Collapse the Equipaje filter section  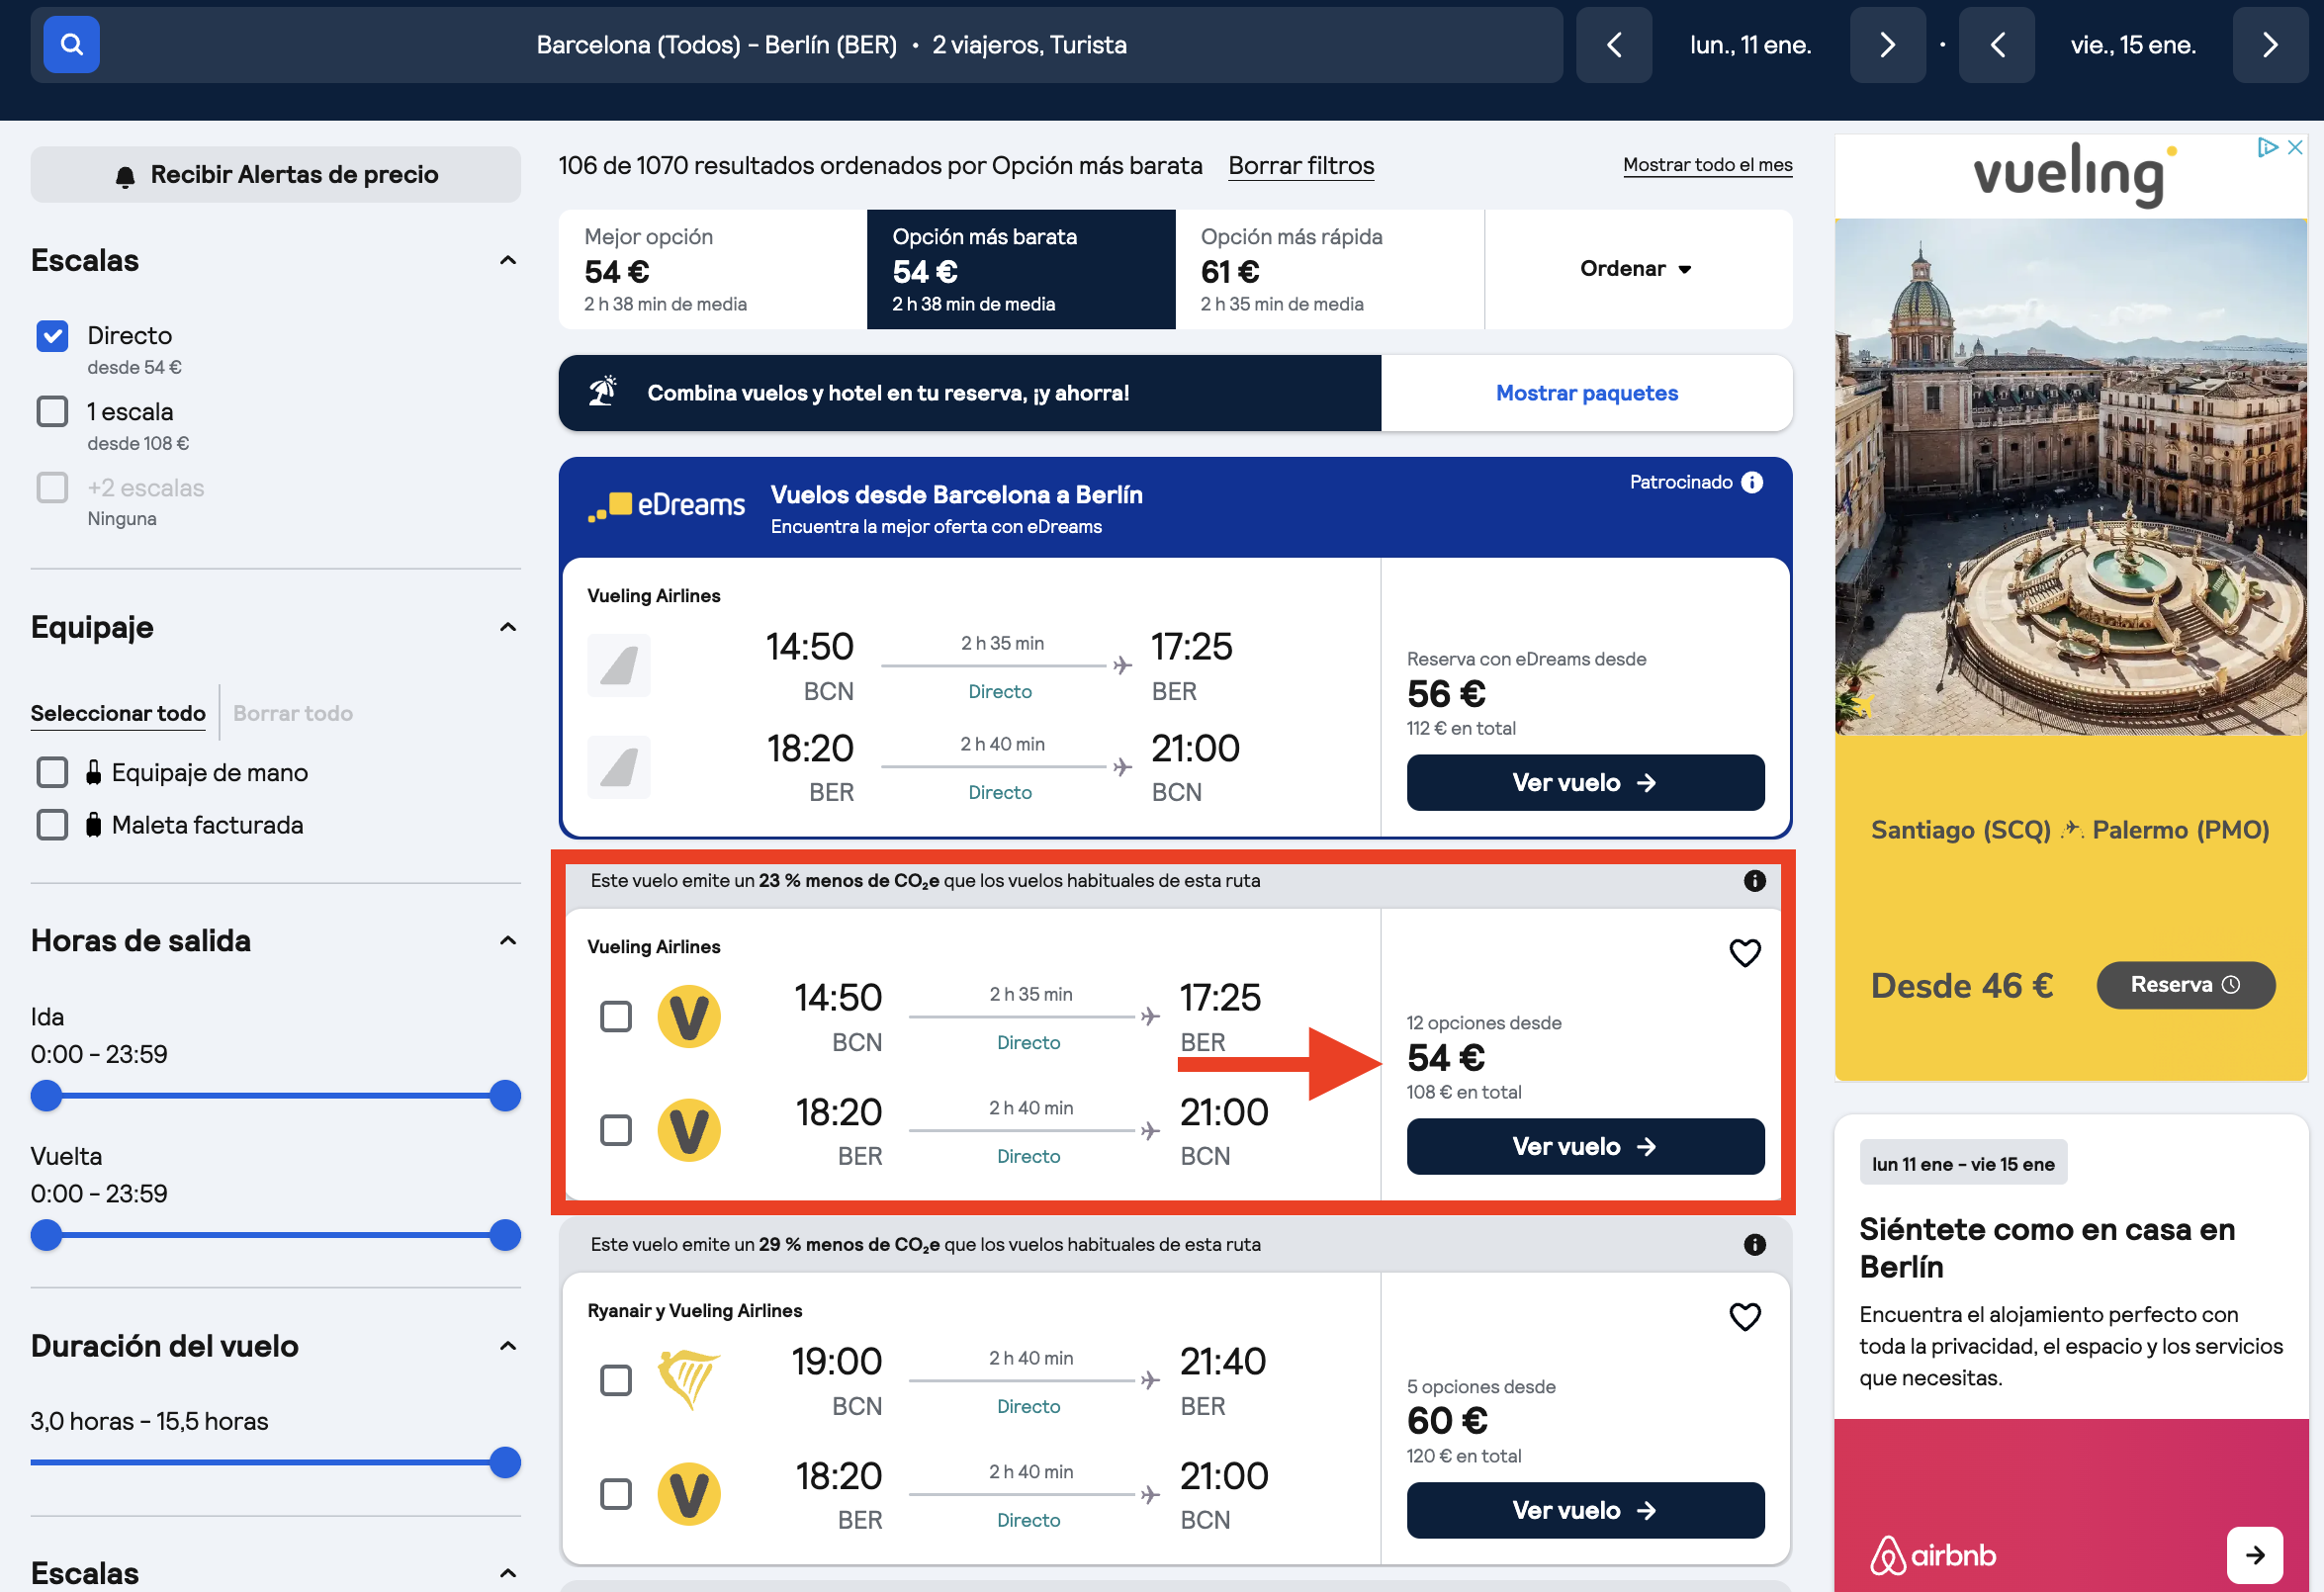pos(508,628)
